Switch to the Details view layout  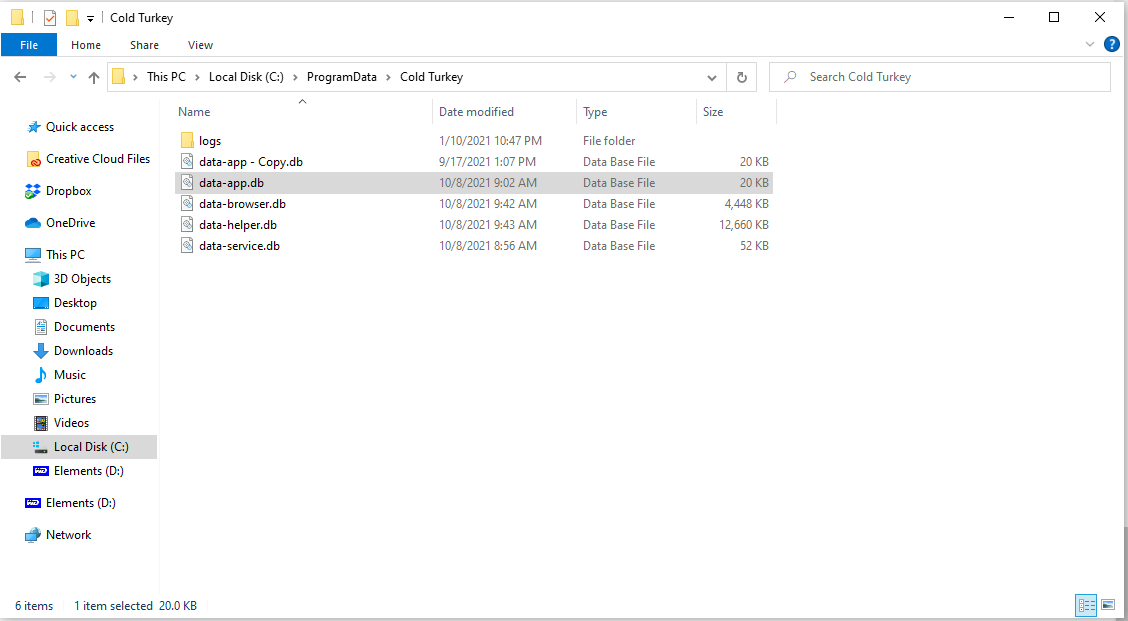click(x=1086, y=605)
